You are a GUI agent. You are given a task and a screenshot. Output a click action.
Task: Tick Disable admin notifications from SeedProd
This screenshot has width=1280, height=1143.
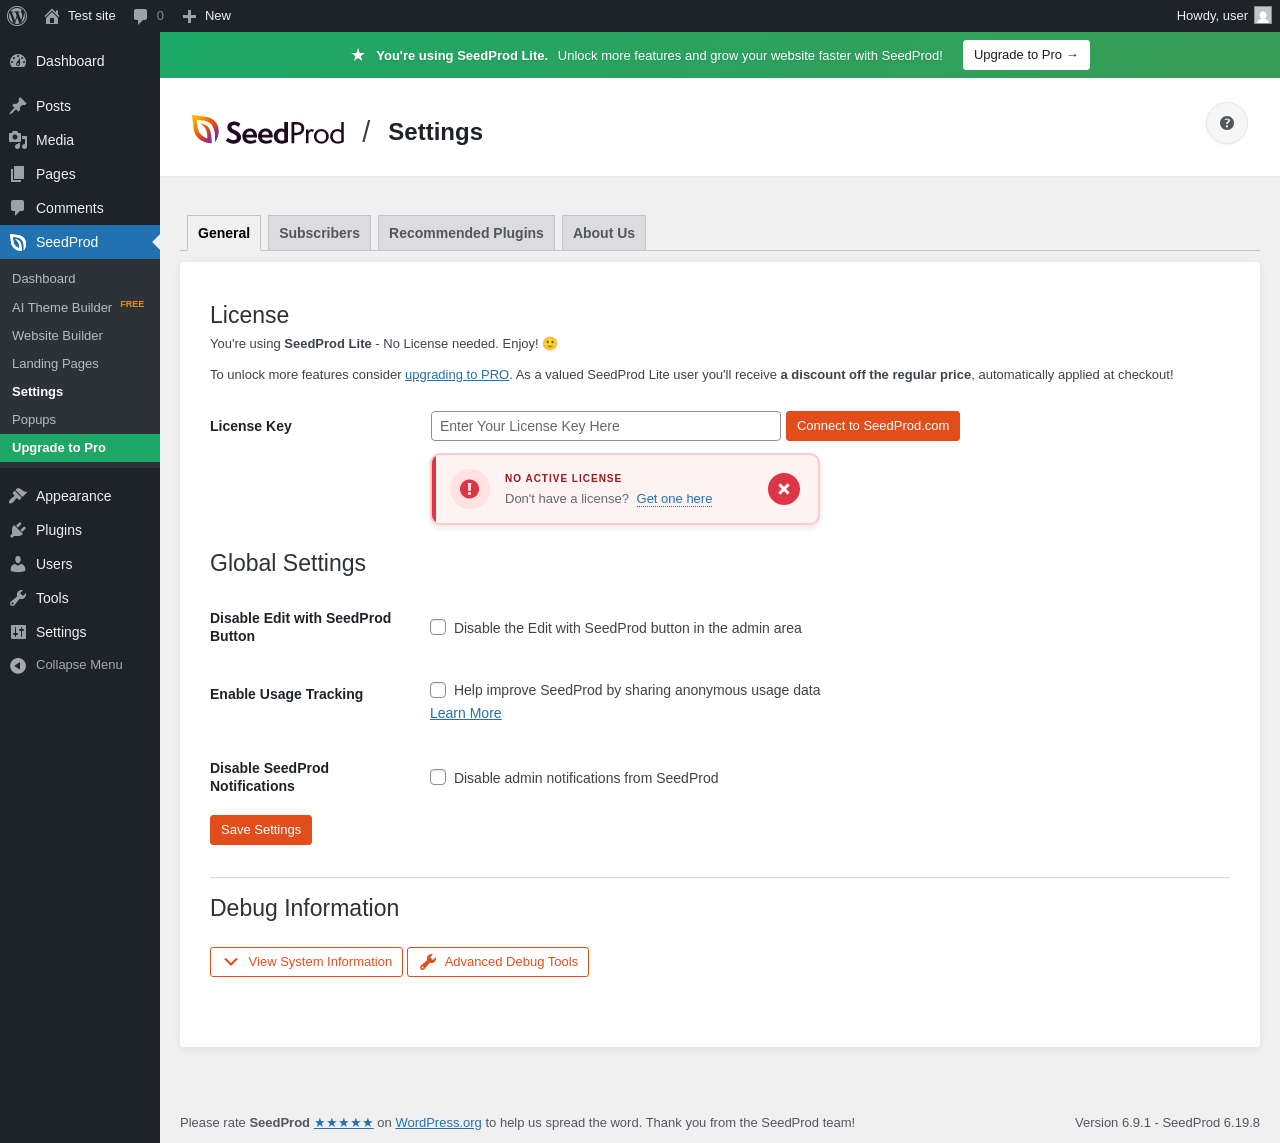tap(438, 777)
